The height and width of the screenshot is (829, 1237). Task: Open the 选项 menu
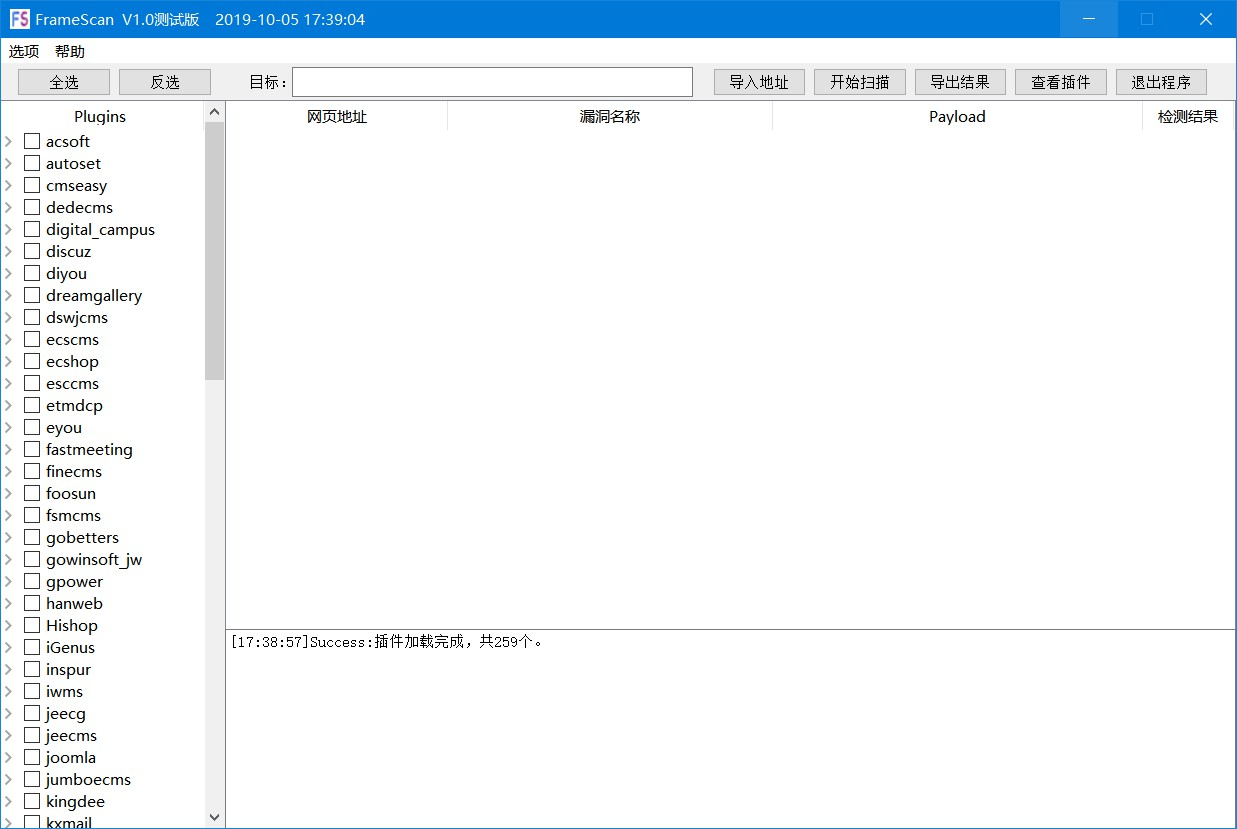(x=24, y=52)
